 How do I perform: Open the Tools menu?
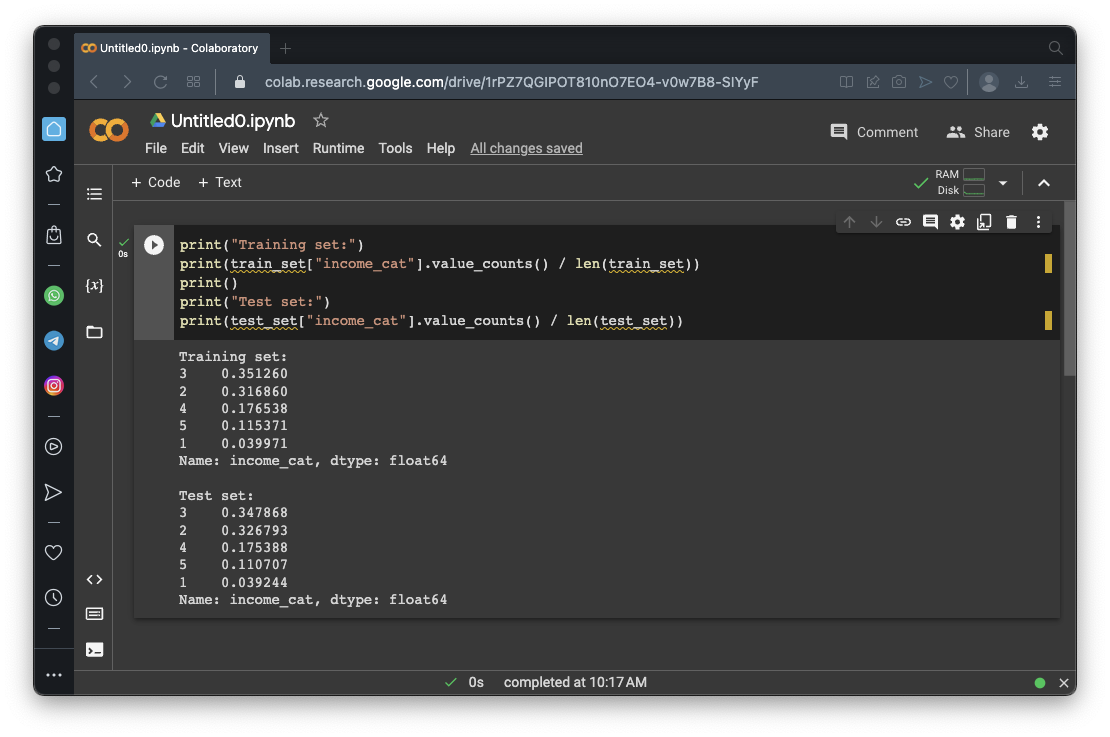pyautogui.click(x=395, y=148)
